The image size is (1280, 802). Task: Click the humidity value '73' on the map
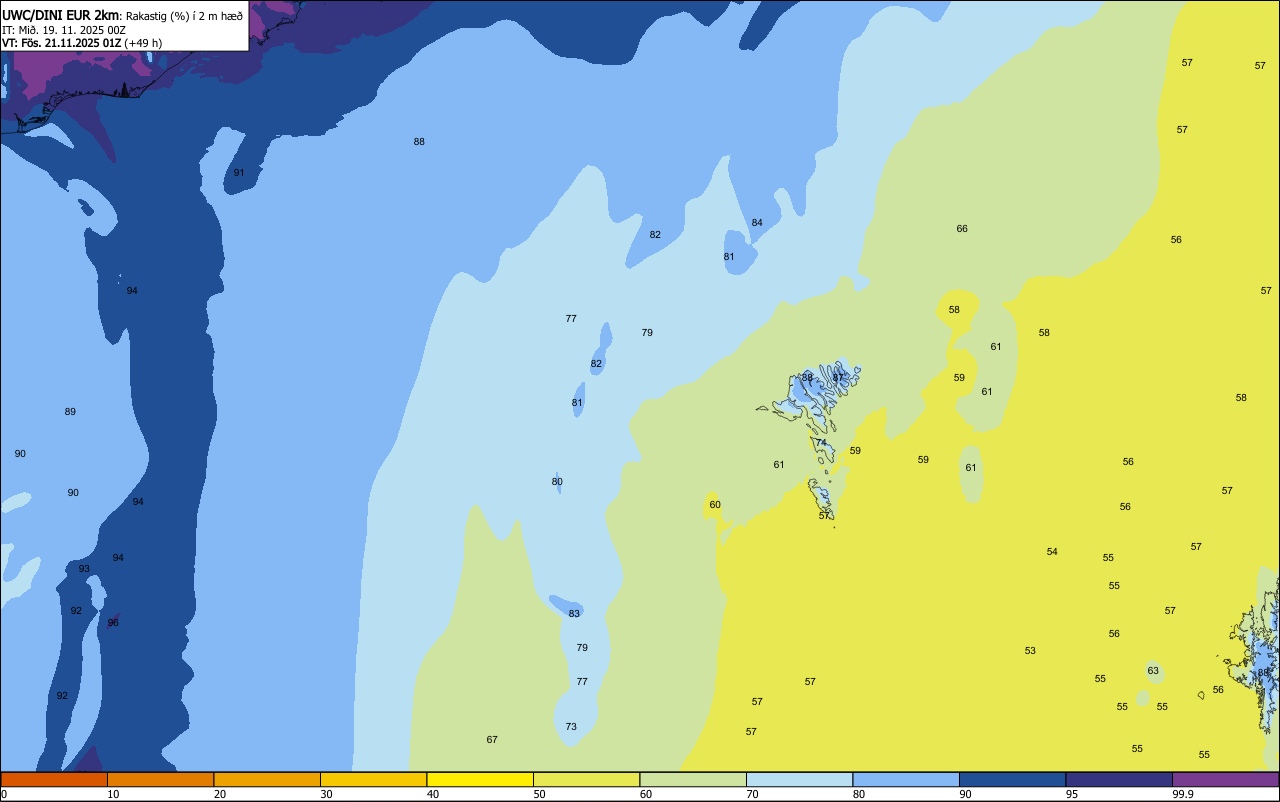point(571,727)
